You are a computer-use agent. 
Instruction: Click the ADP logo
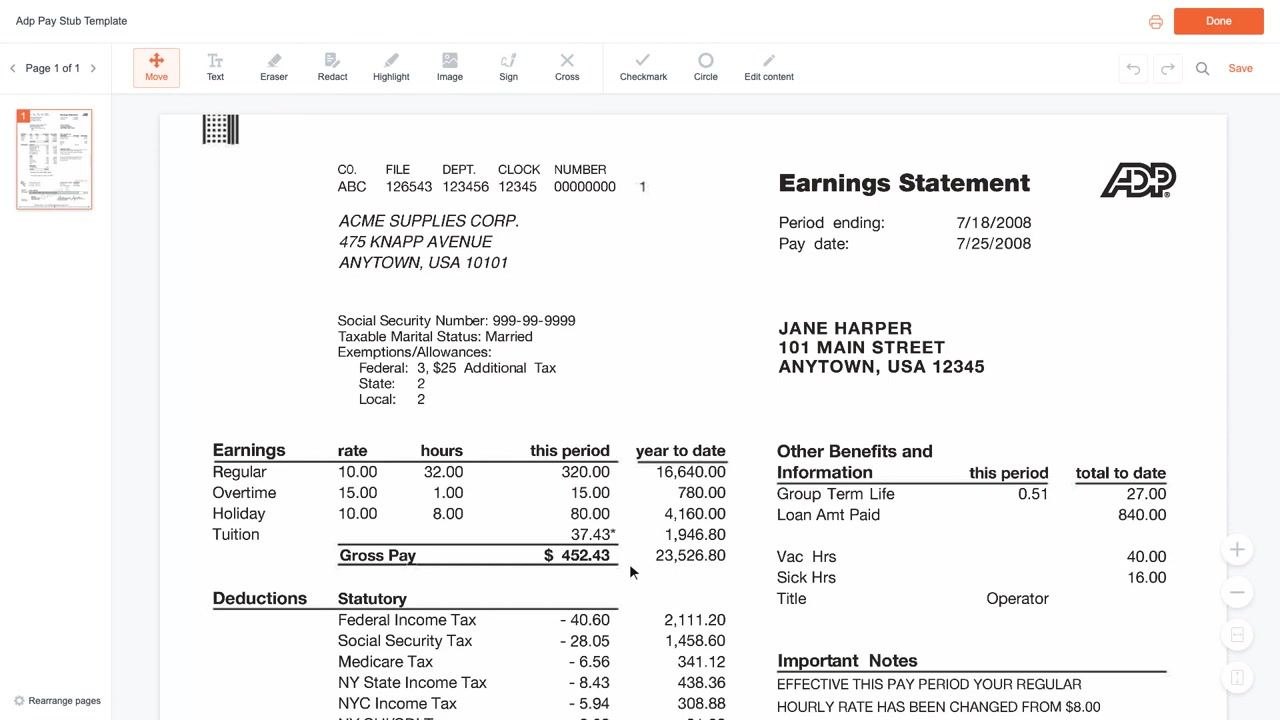[1138, 180]
